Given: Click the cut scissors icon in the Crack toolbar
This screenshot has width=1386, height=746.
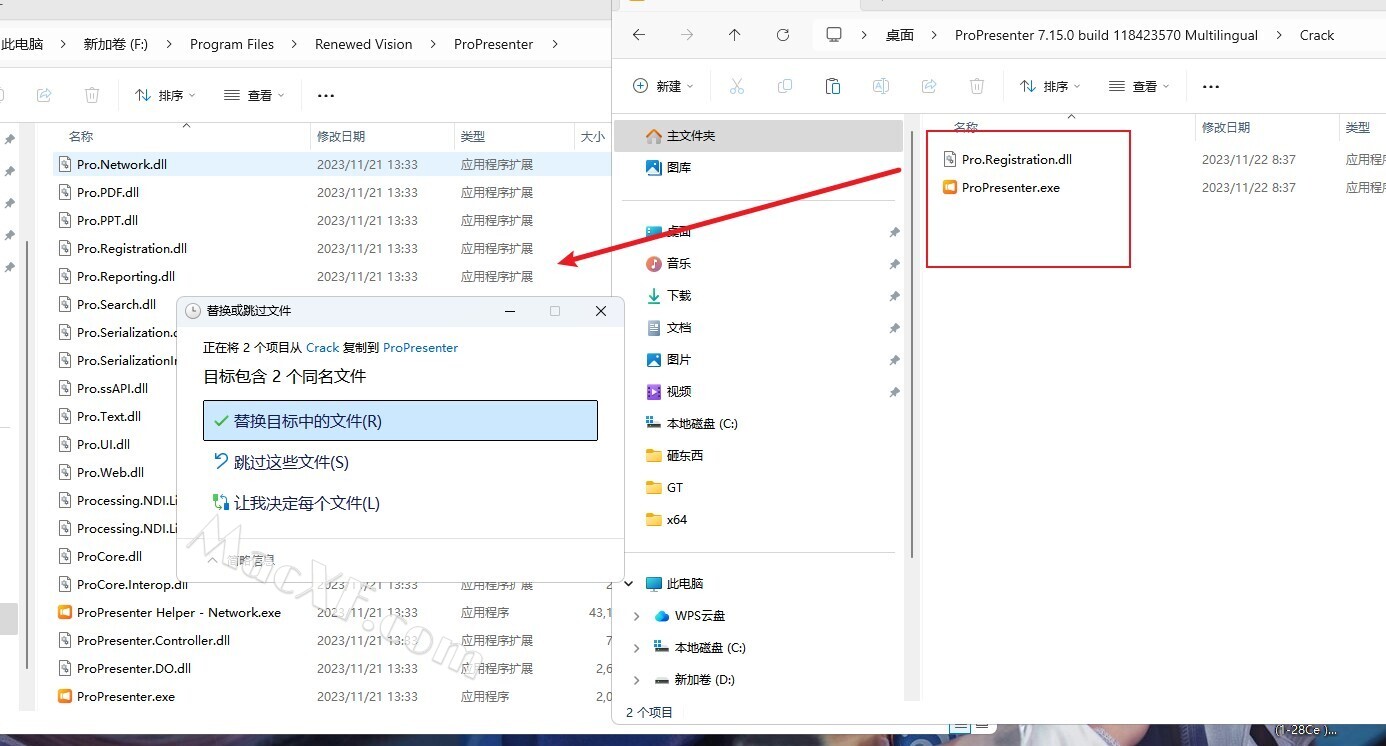Looking at the screenshot, I should click(x=737, y=87).
